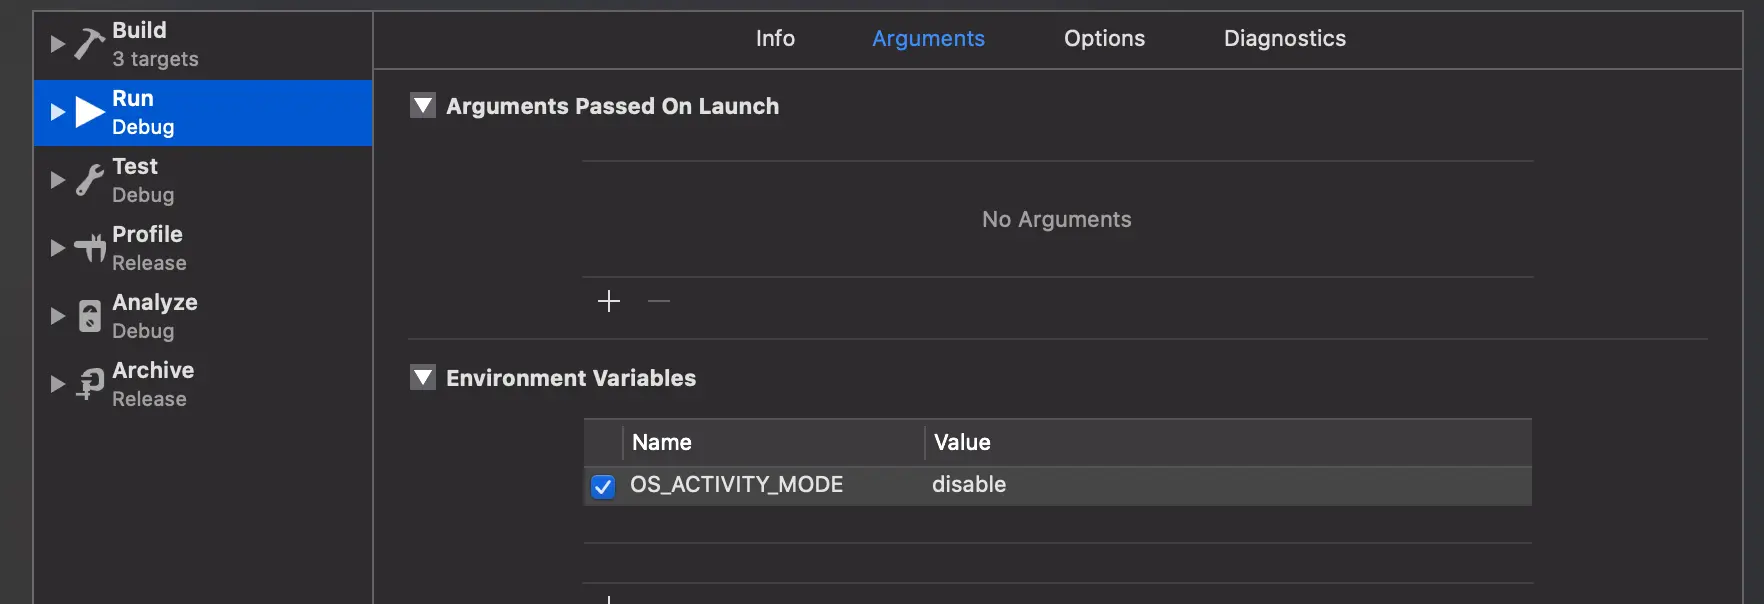Open the Diagnostics tab
This screenshot has height=604, width=1764.
(1284, 38)
